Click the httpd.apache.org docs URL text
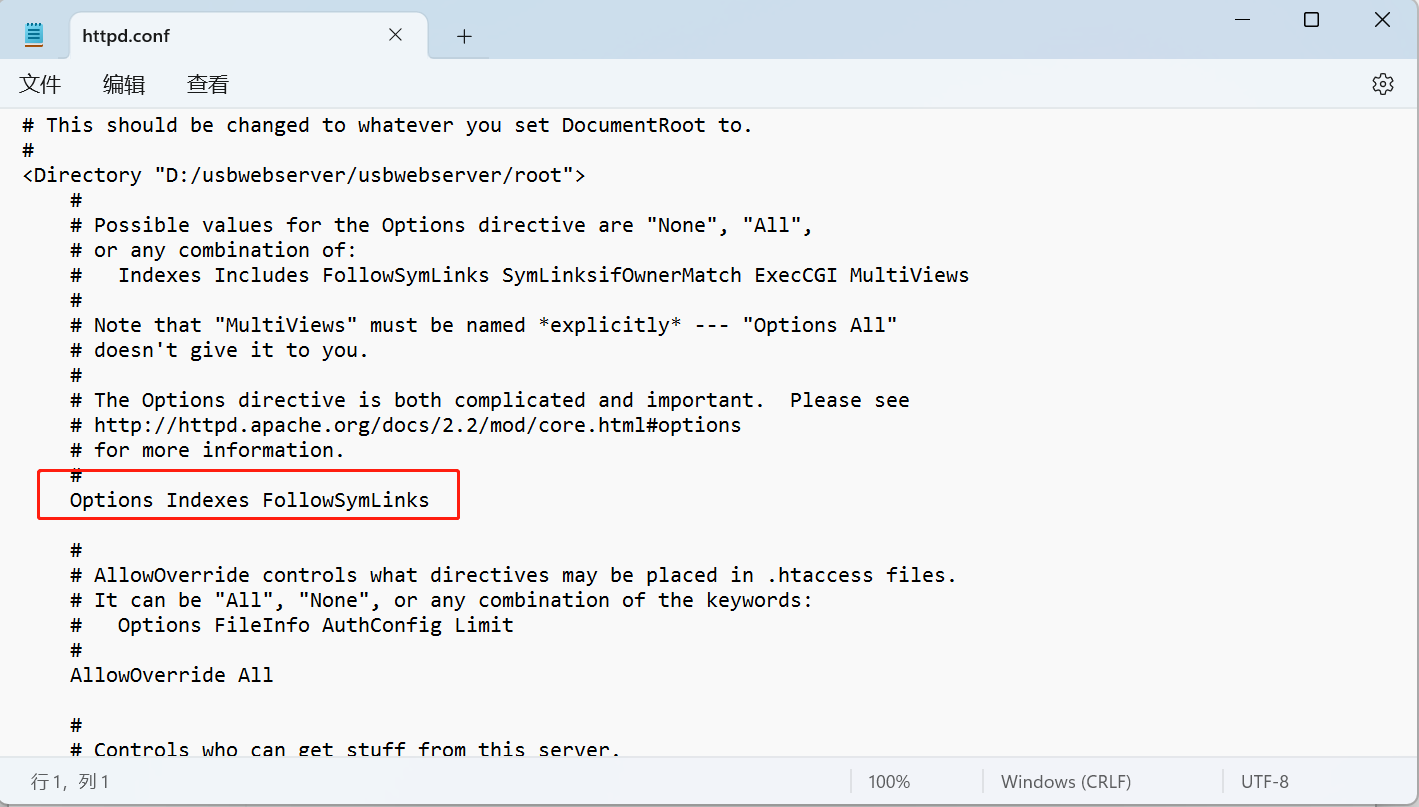The image size is (1419, 807). (x=417, y=425)
